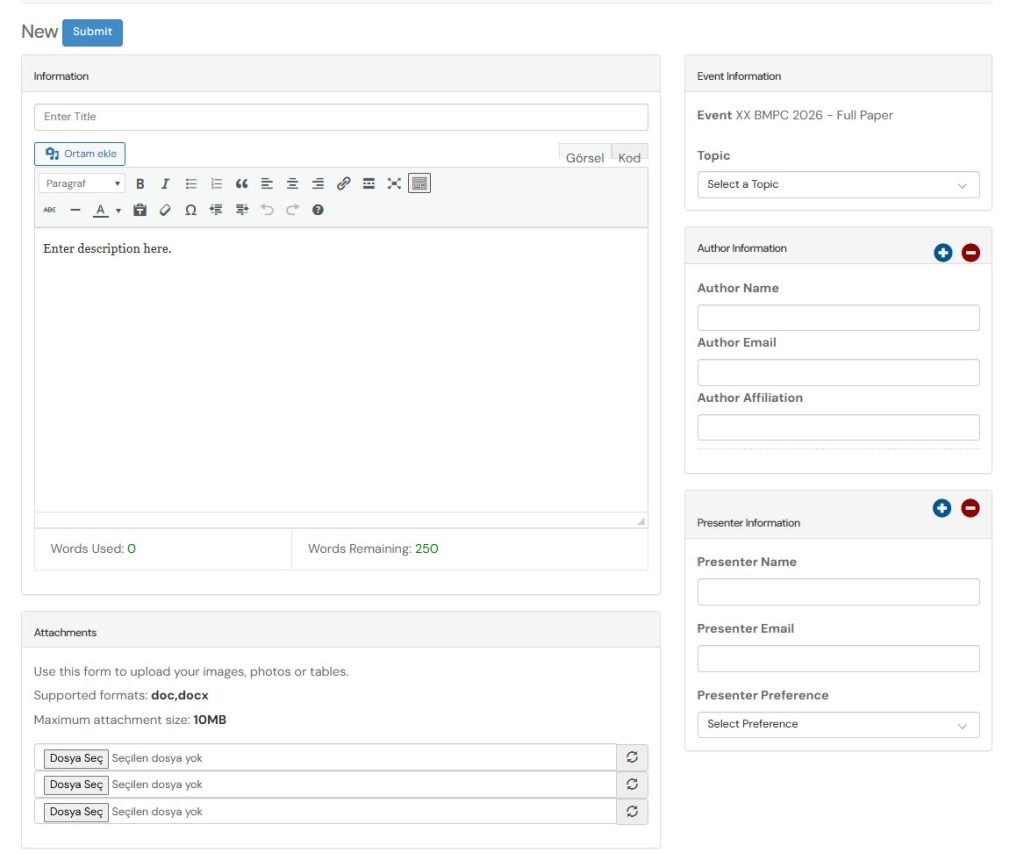The image size is (1024, 853).
Task: Toggle strikethrough text formatting
Action: click(50, 210)
